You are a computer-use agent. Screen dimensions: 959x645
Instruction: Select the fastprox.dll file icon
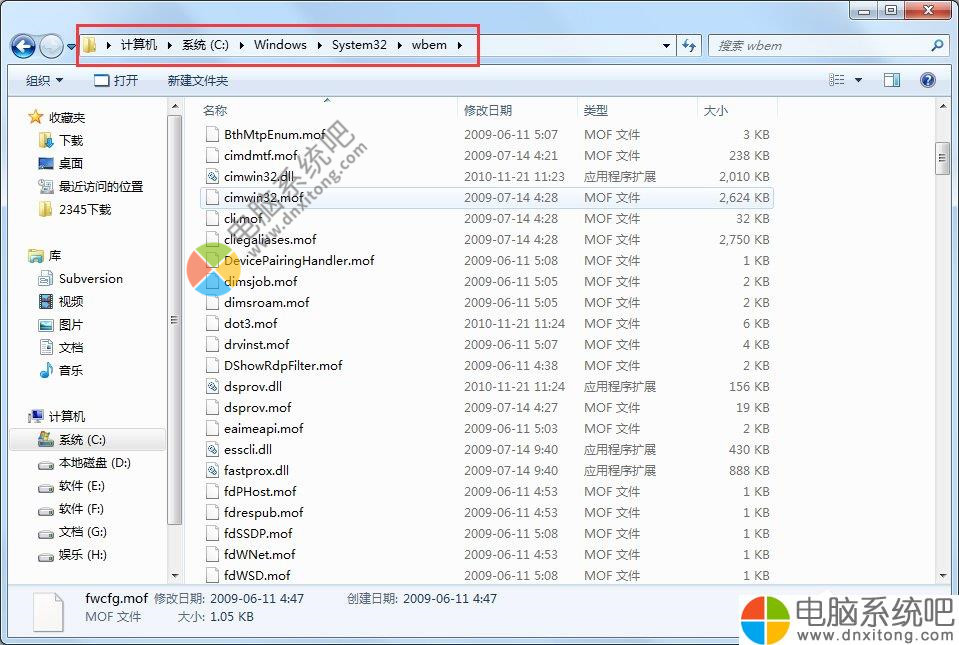click(x=212, y=471)
